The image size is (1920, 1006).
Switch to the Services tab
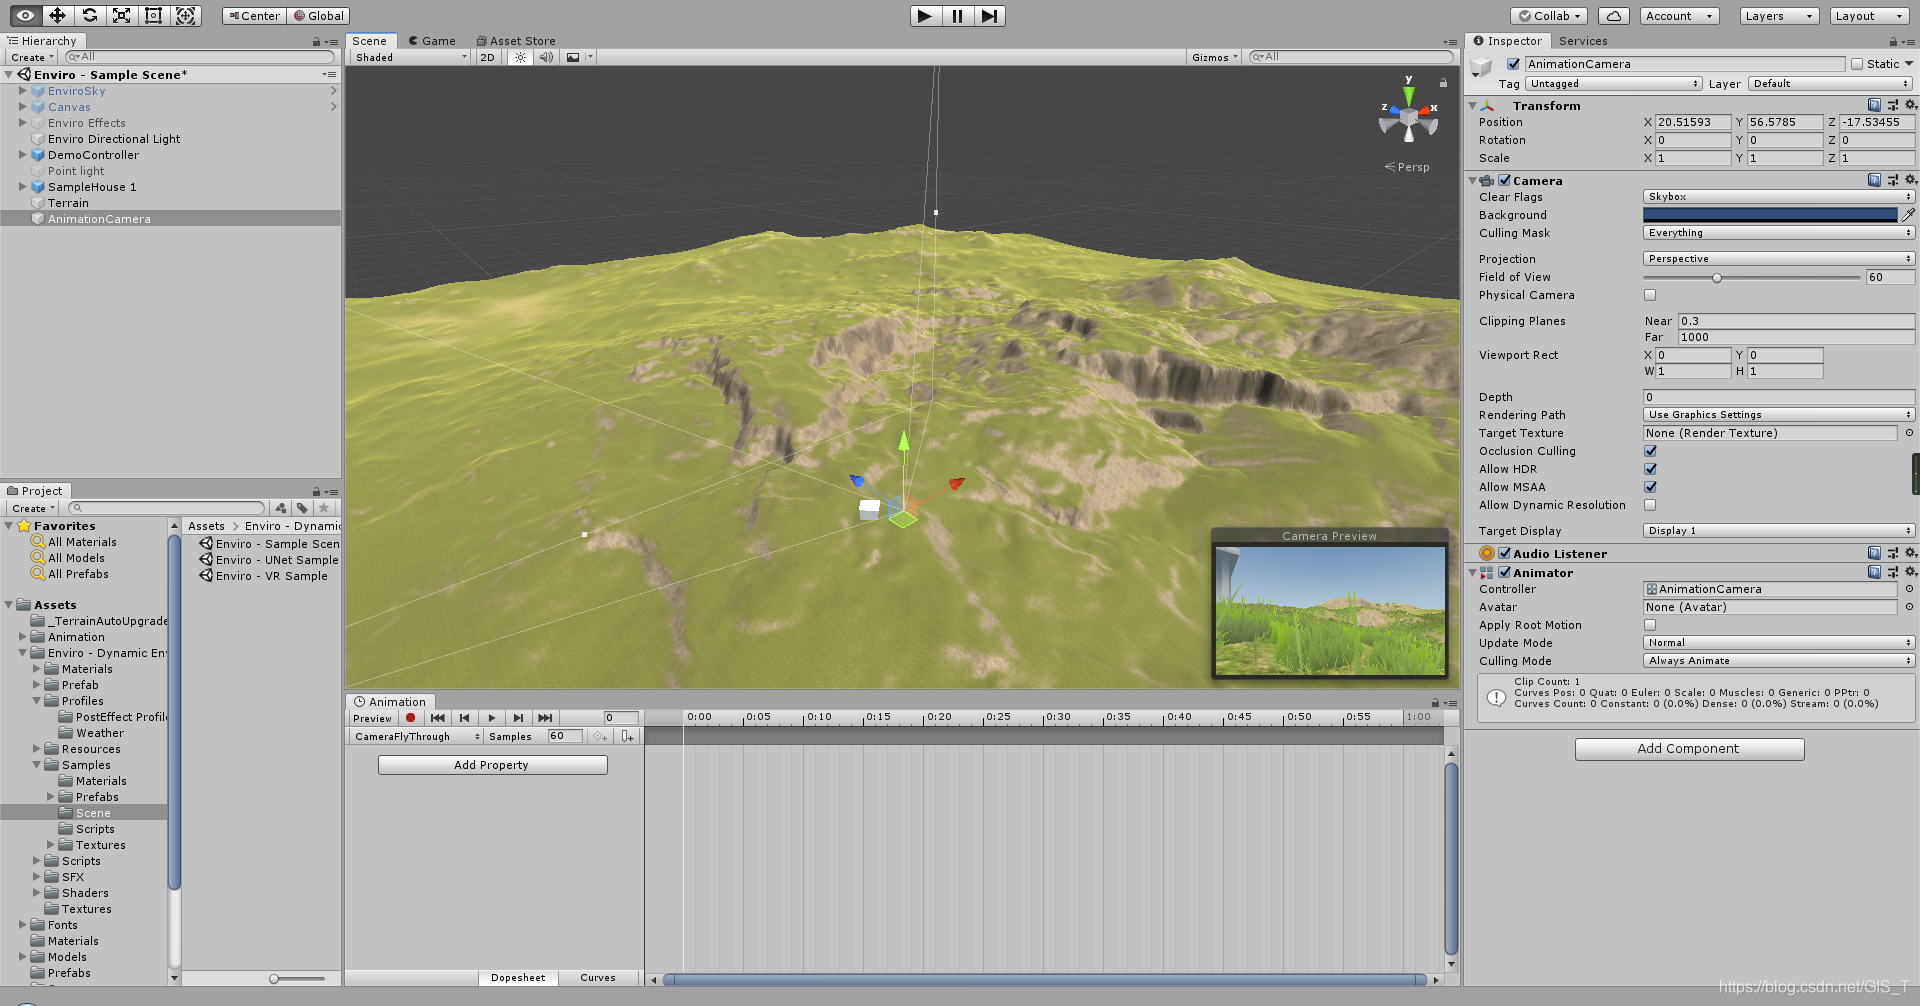pyautogui.click(x=1583, y=41)
